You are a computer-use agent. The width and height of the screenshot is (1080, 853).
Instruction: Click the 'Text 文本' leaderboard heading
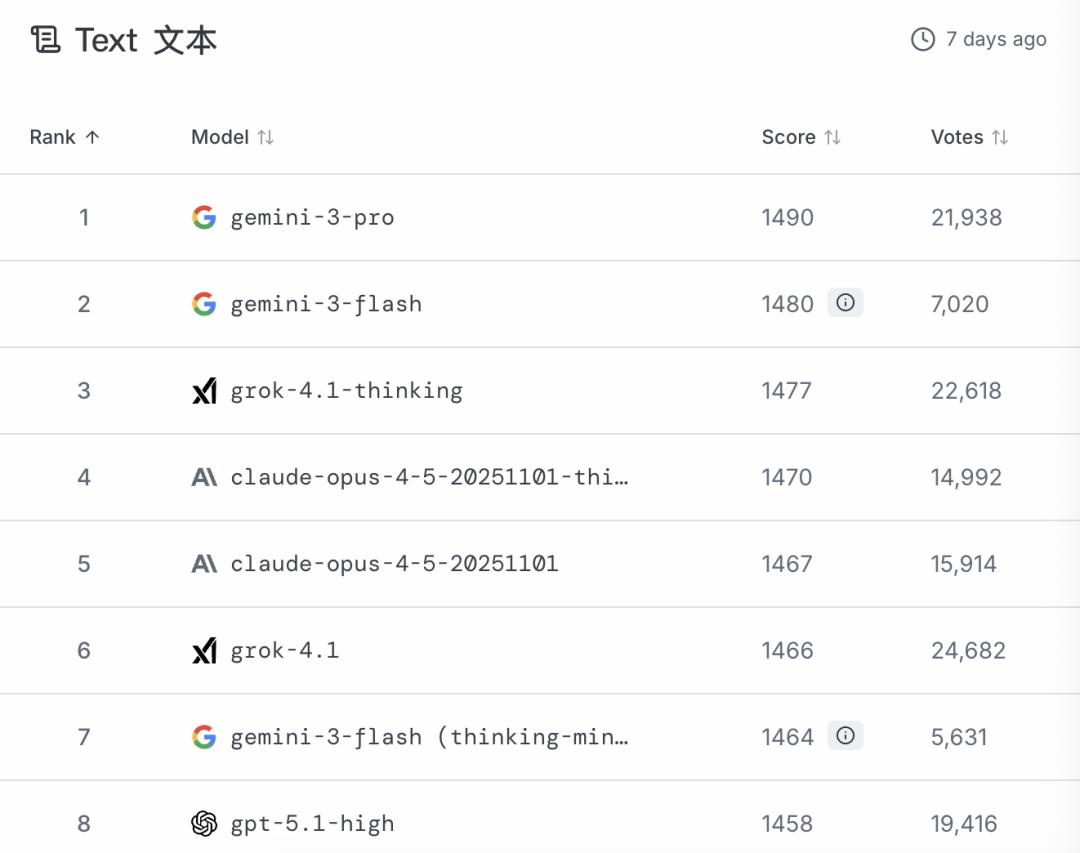click(146, 40)
